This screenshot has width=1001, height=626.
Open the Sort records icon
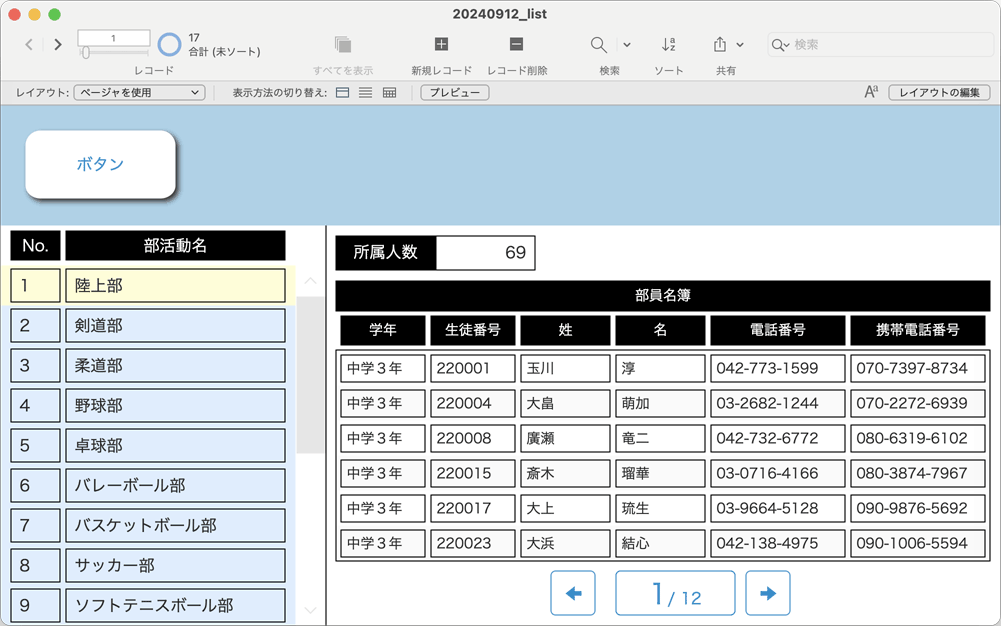[x=668, y=44]
